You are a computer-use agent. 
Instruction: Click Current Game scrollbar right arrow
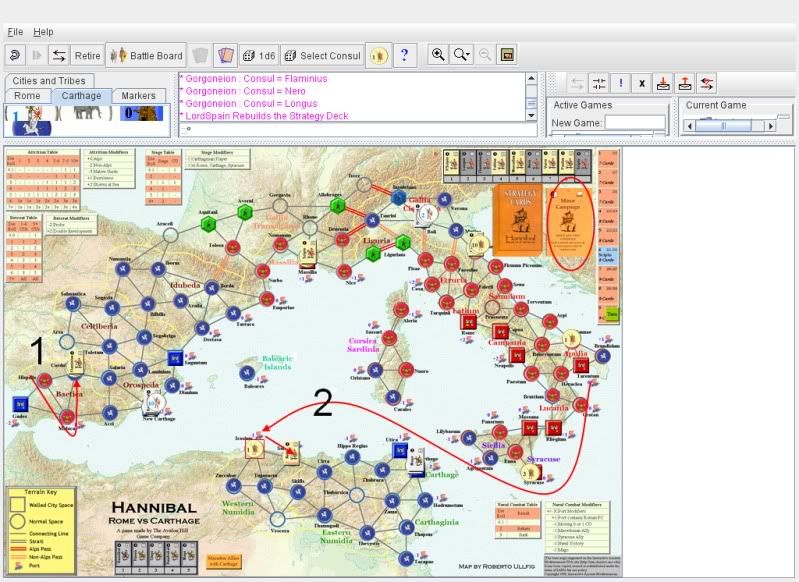pyautogui.click(x=770, y=125)
